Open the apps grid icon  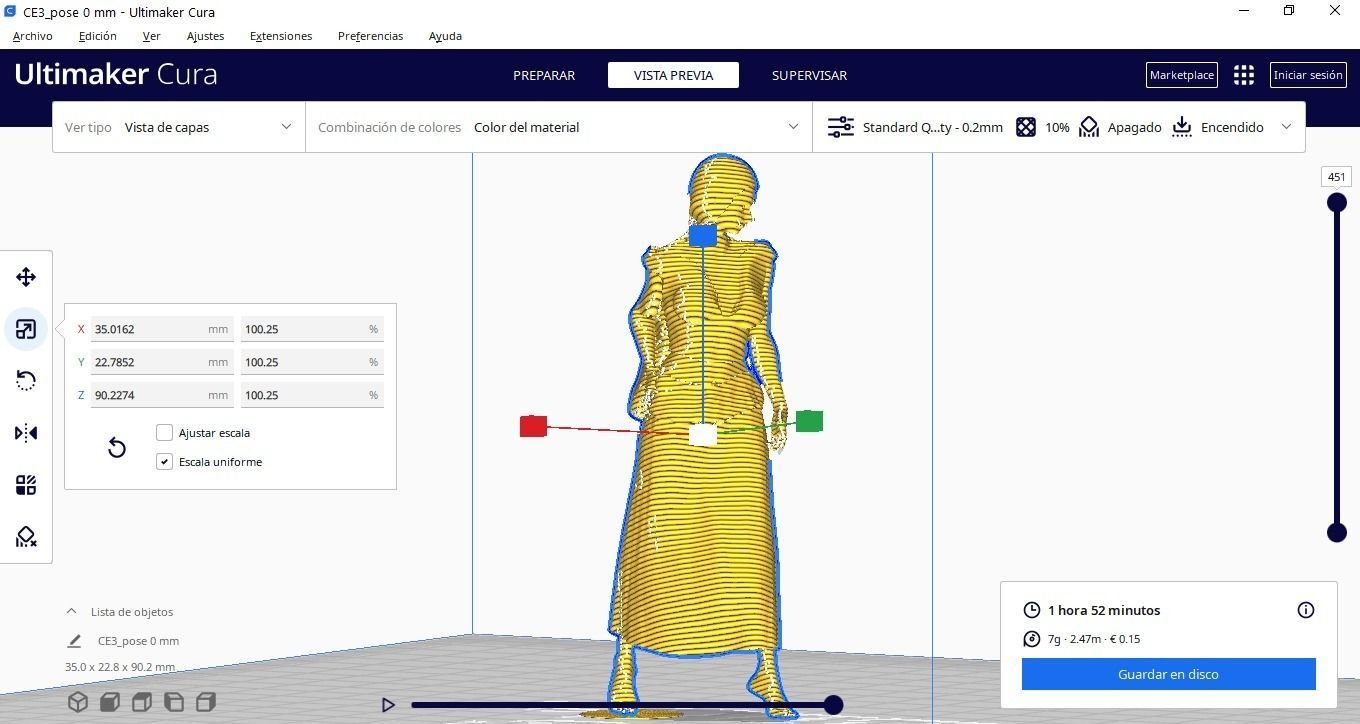pos(1244,75)
